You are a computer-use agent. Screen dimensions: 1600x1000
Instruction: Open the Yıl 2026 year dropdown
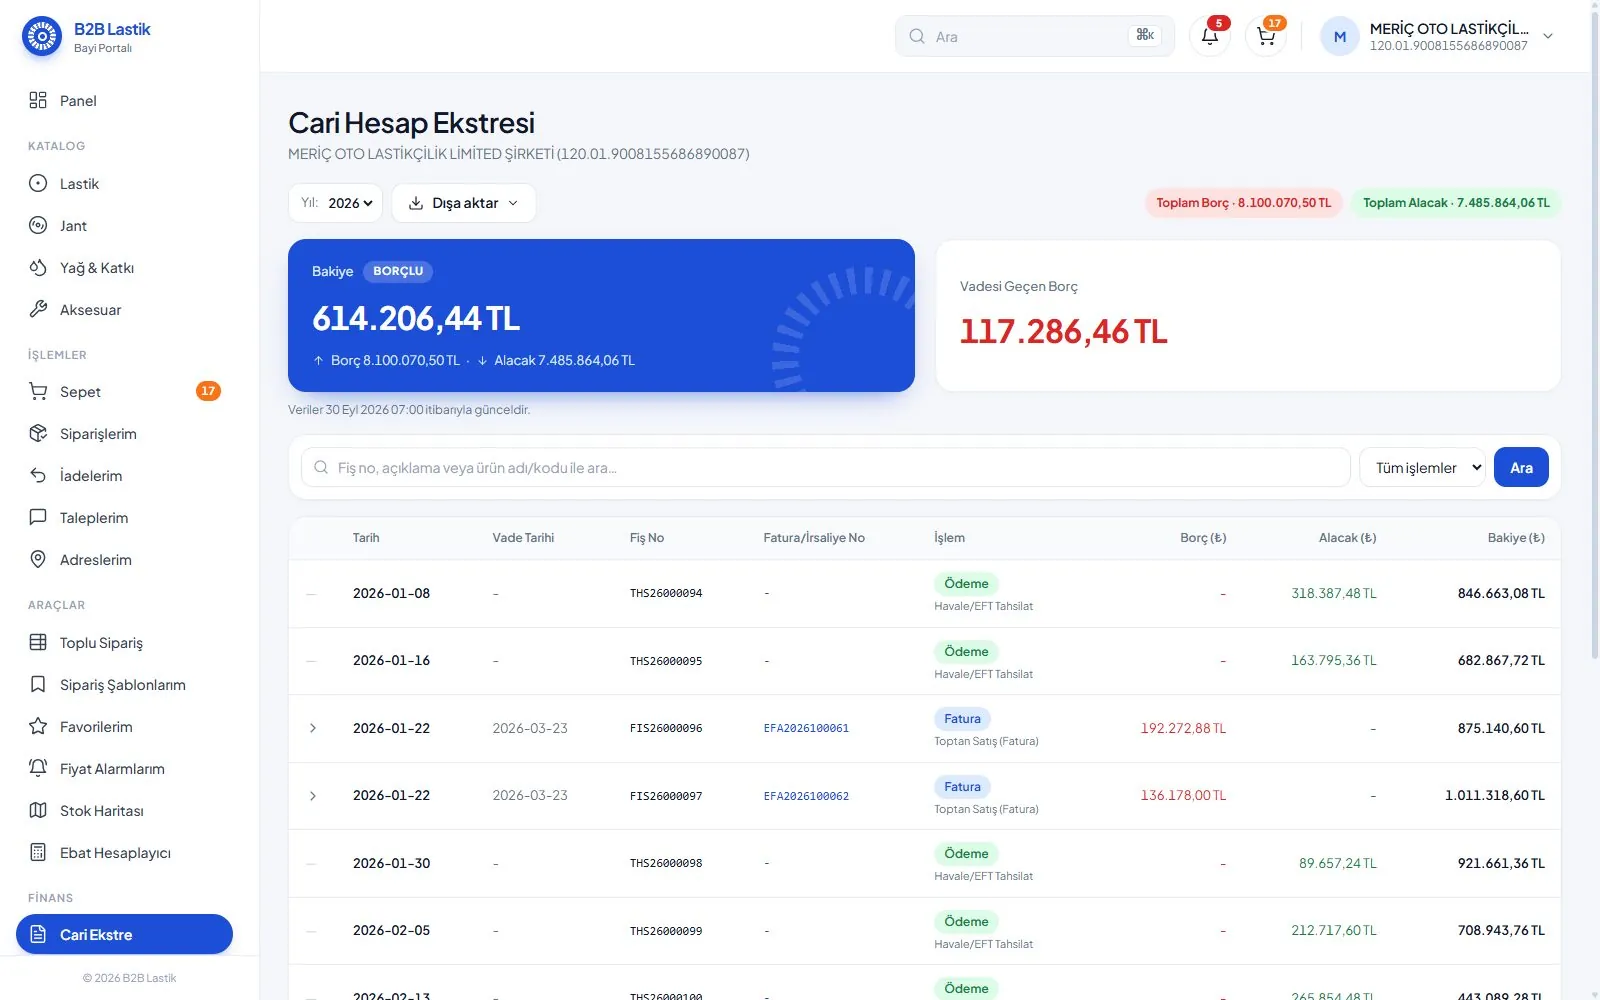coord(335,203)
